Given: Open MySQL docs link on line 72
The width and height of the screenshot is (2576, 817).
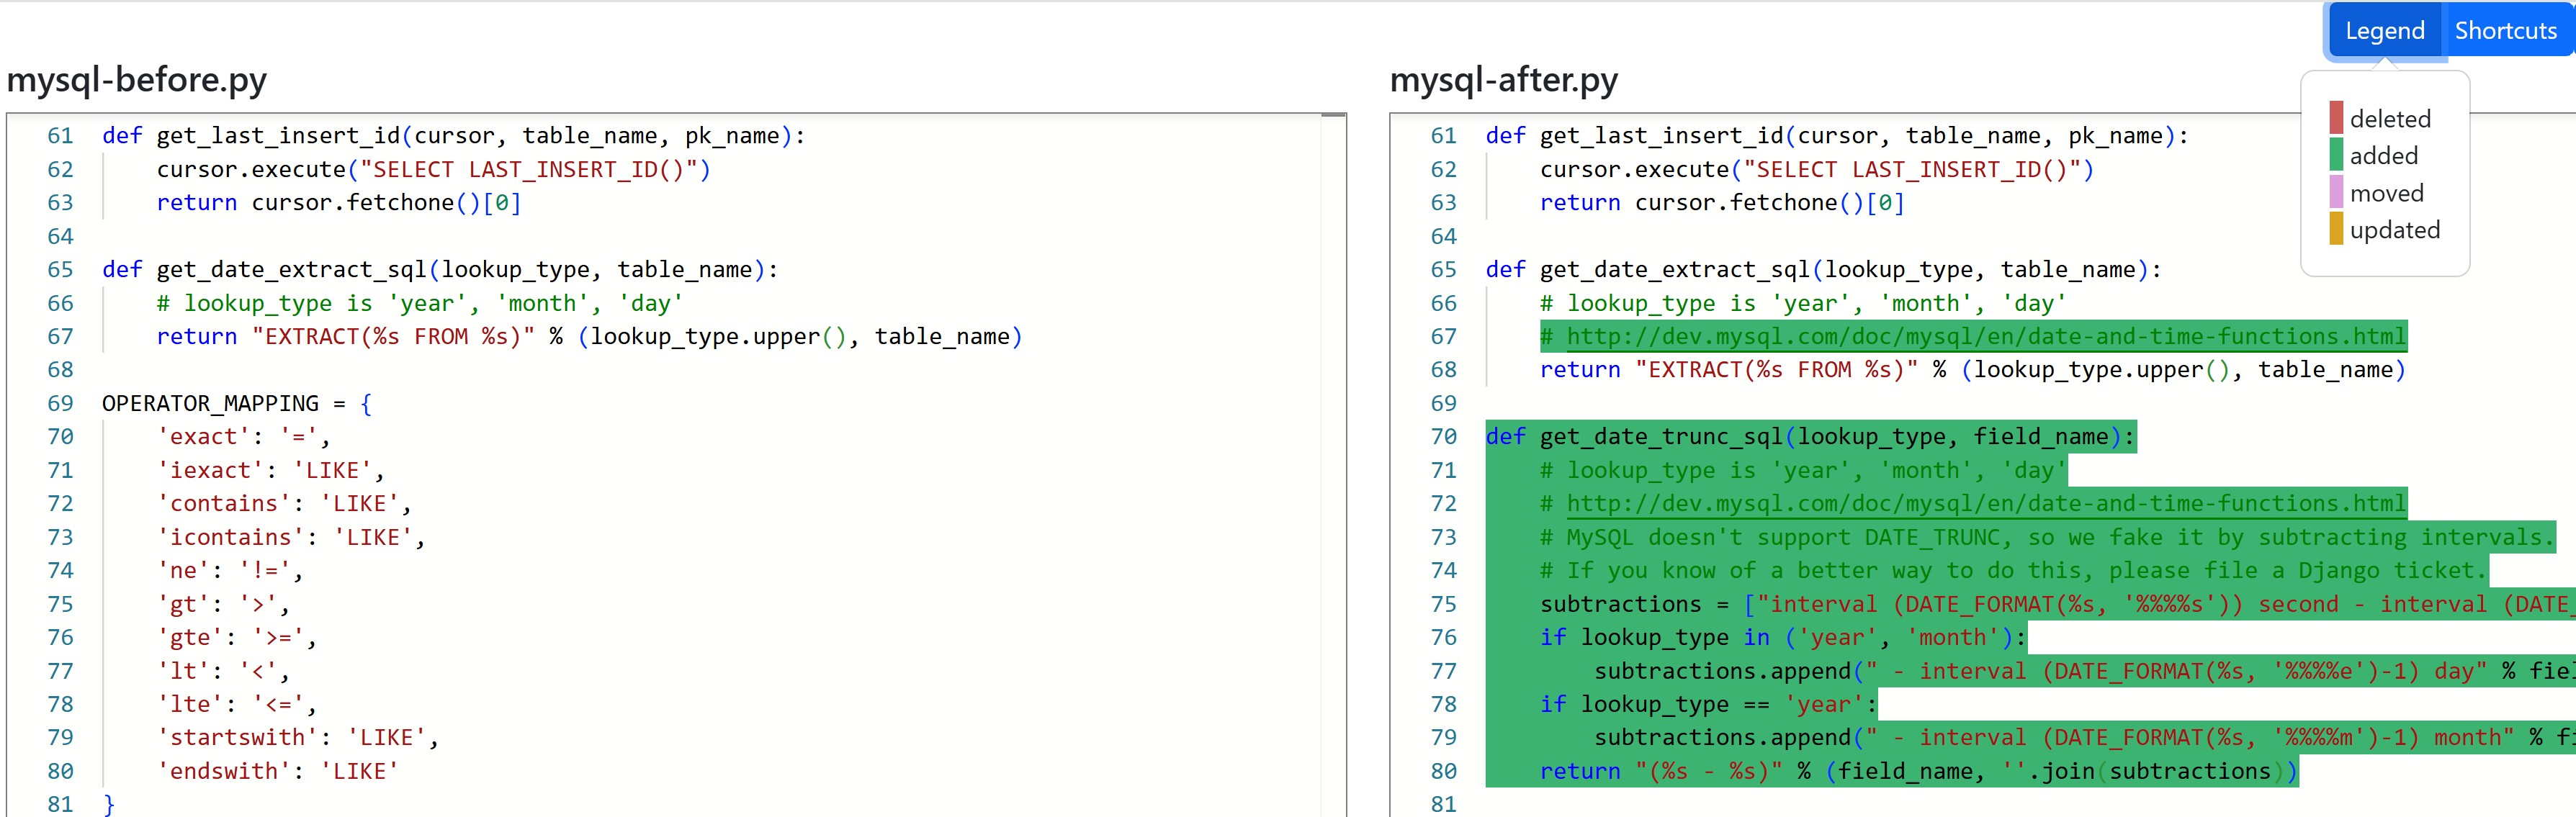Looking at the screenshot, I should point(1985,503).
